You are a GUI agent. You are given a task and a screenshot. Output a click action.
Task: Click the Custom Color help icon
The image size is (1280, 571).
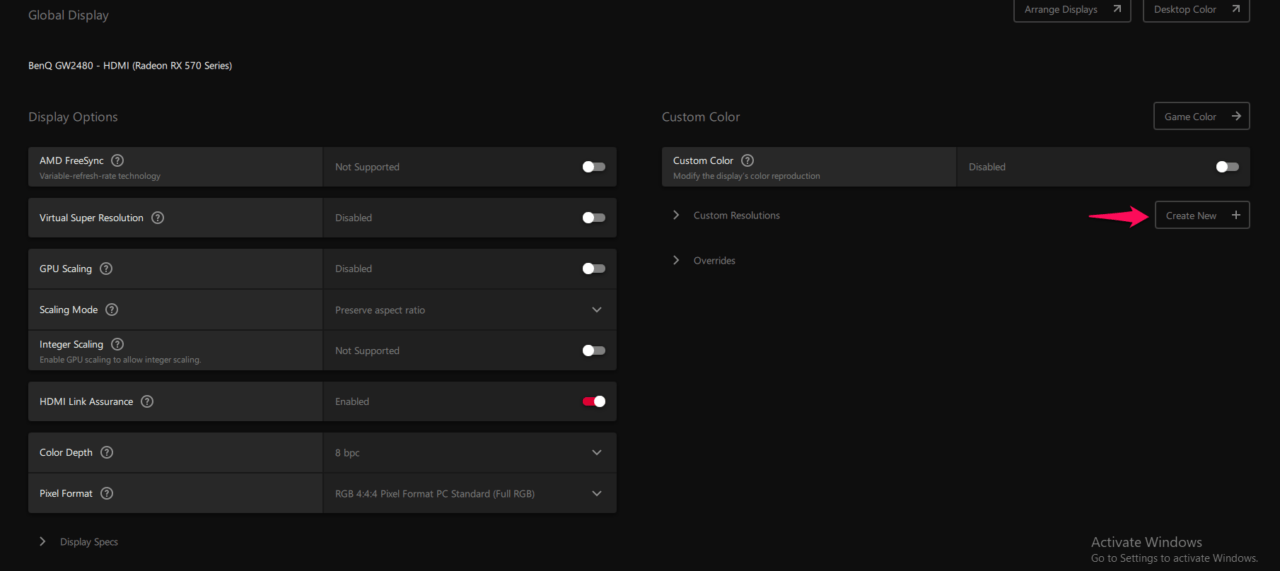point(748,160)
